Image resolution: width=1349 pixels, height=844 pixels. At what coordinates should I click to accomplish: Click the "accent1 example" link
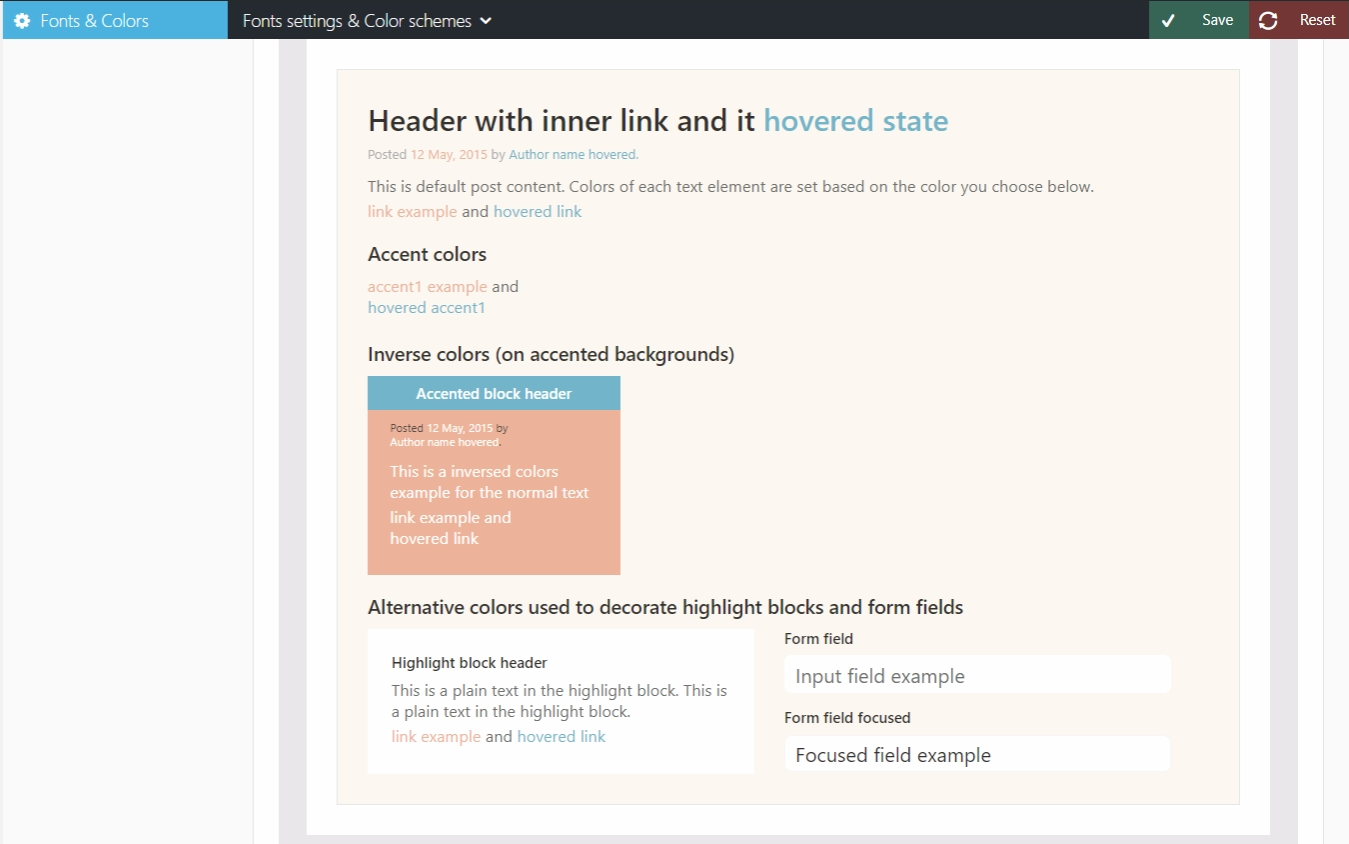(x=427, y=287)
